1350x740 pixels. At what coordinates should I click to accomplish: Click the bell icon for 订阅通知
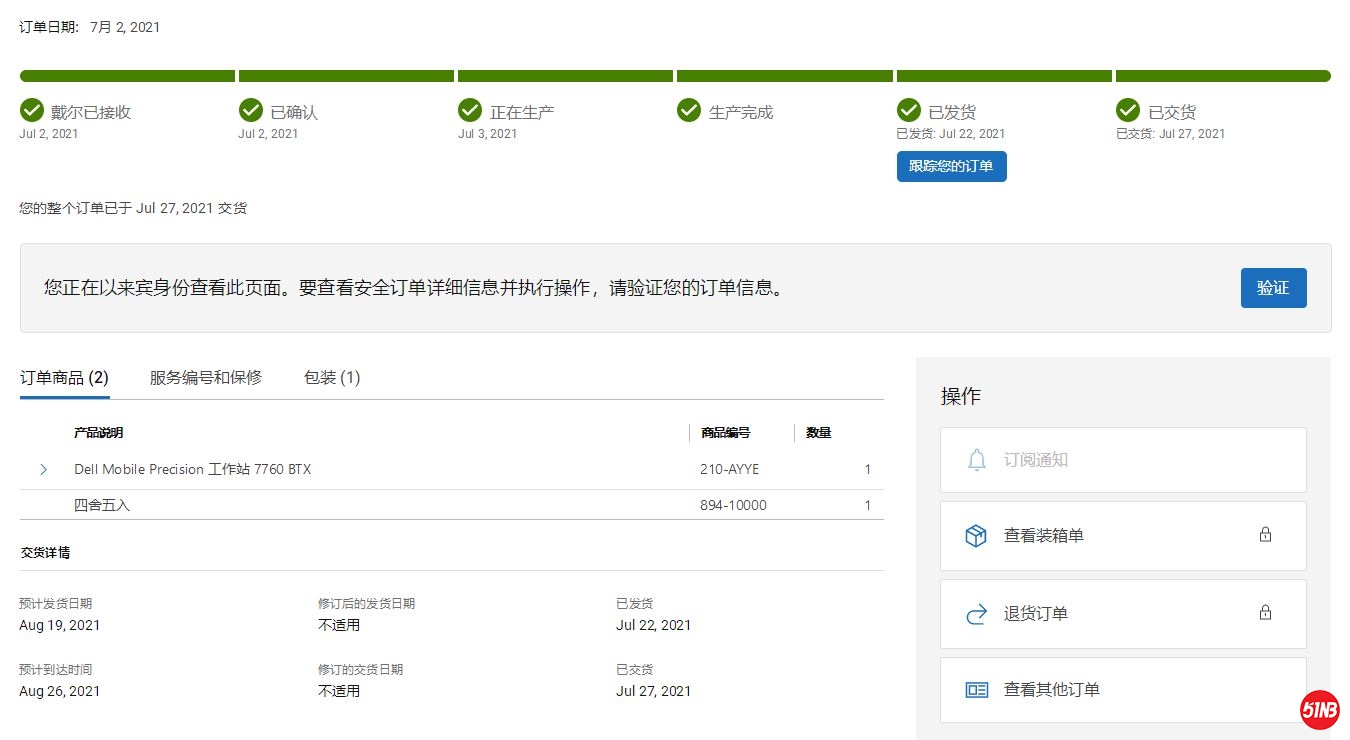(976, 460)
